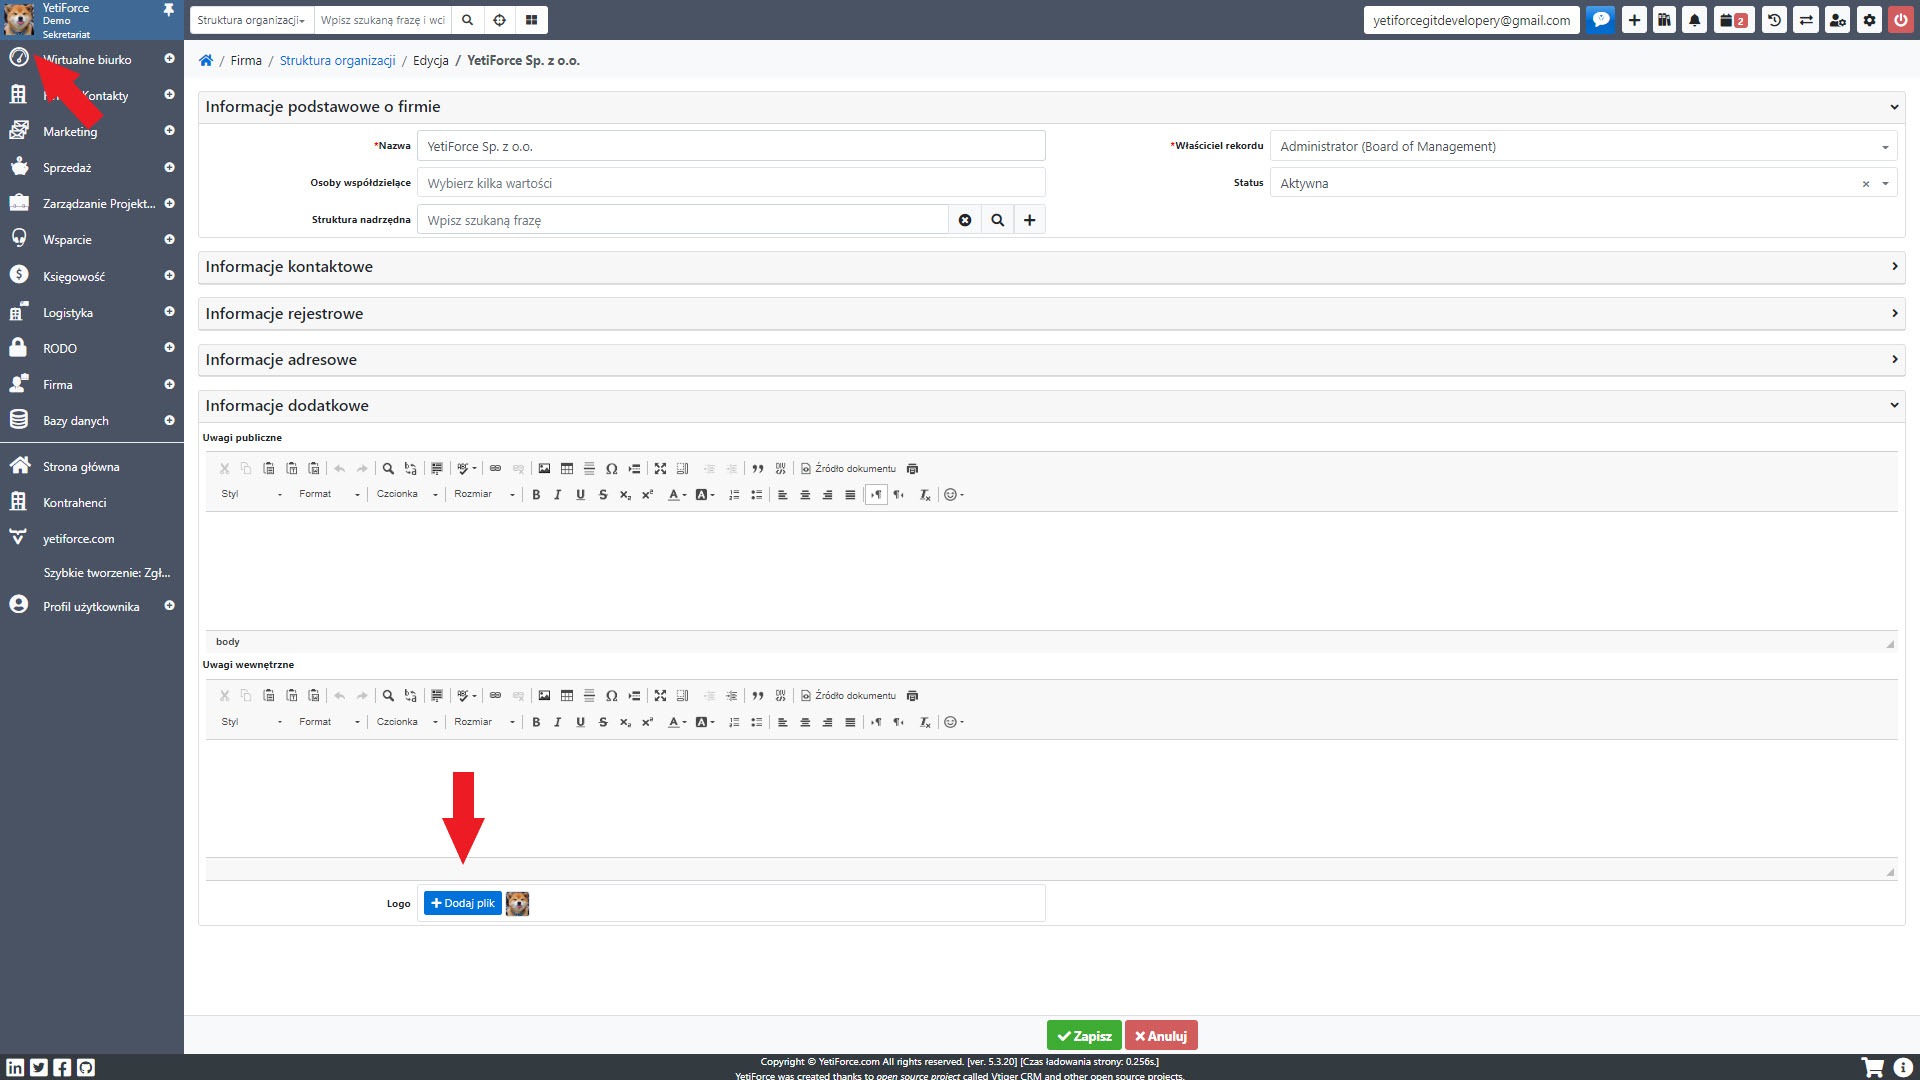Screen dimensions: 1920x1080
Task: Open Marketing menu in sidebar
Action: [92, 132]
